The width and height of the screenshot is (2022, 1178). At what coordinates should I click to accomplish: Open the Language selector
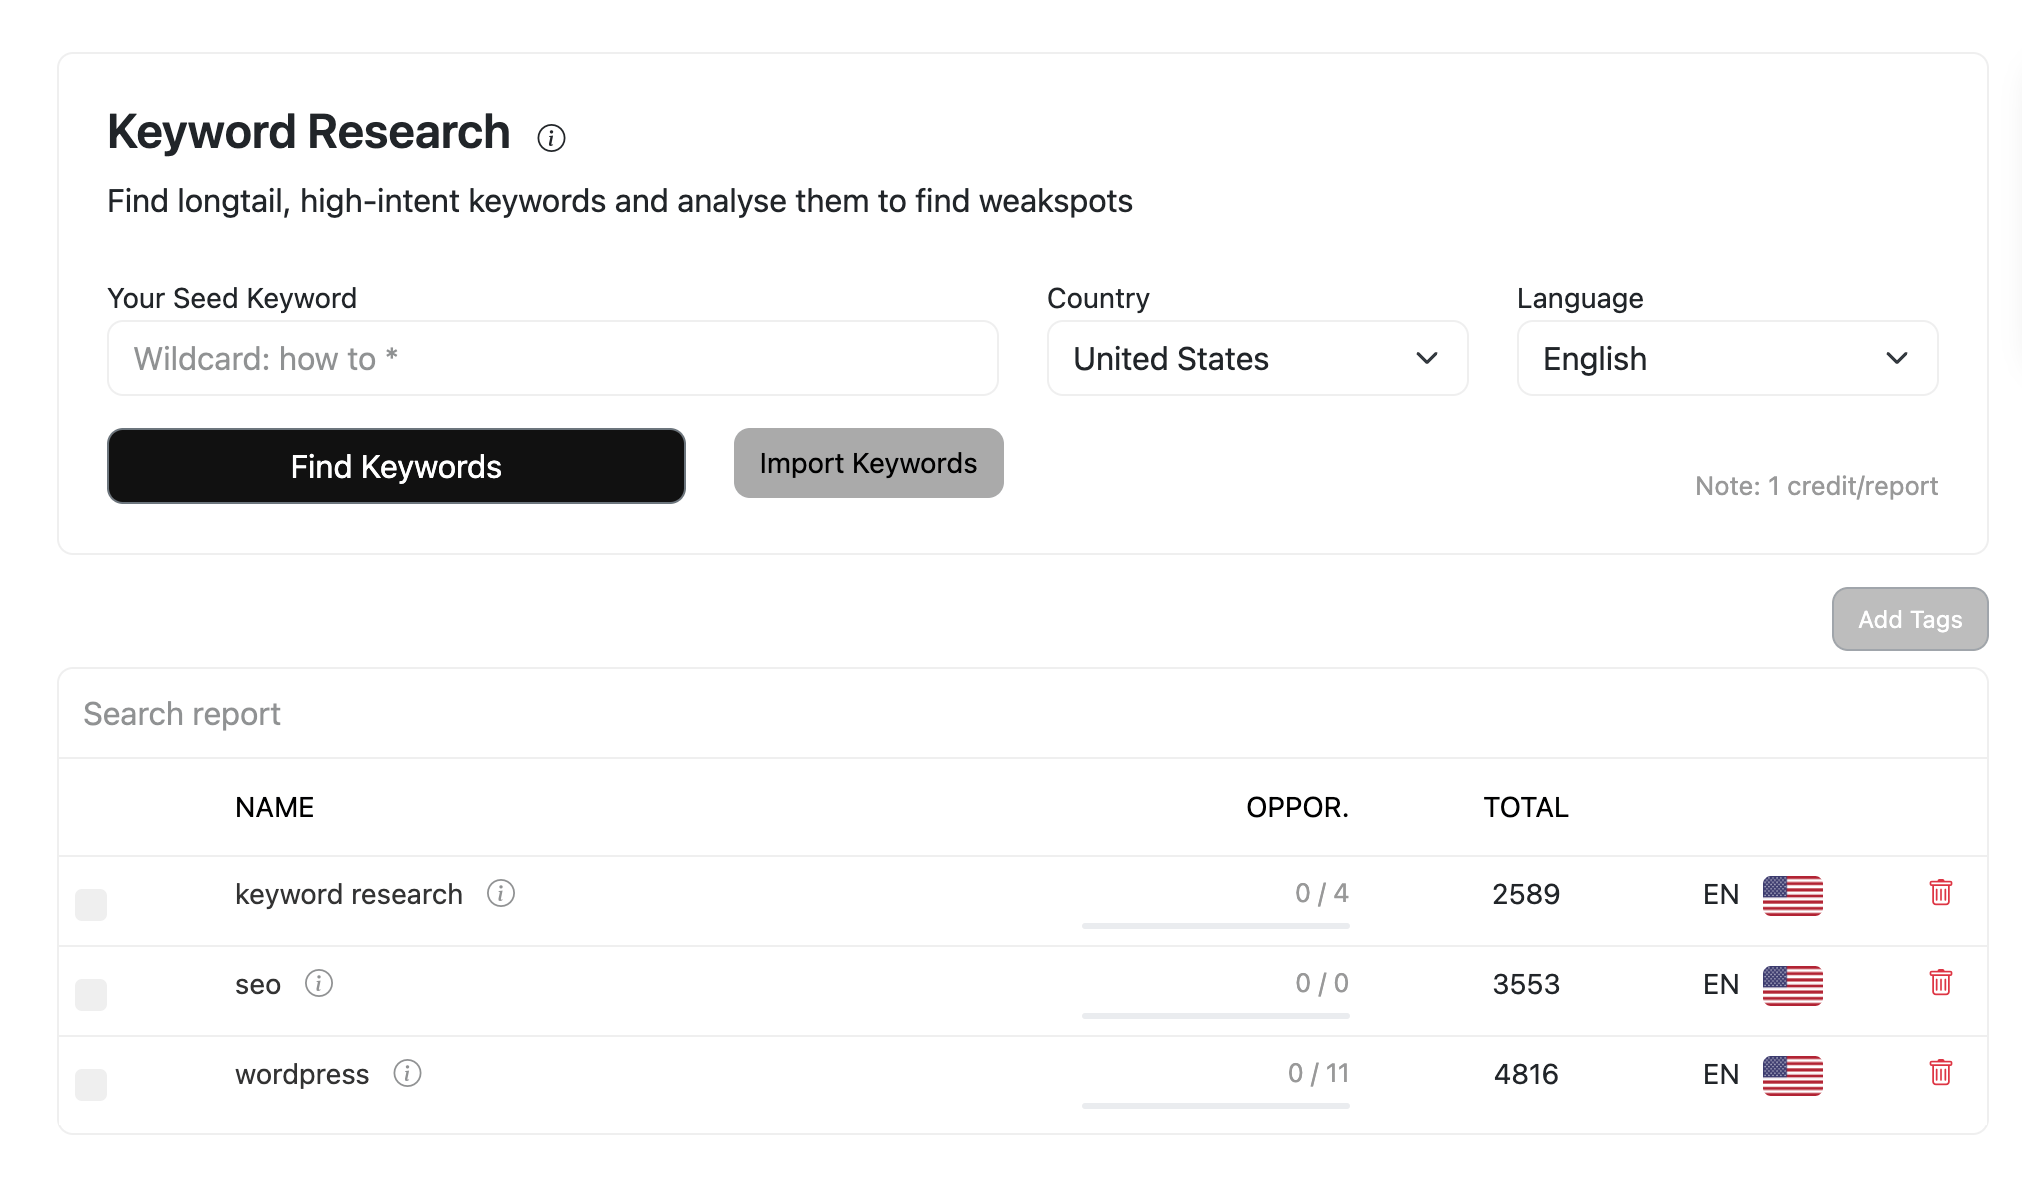(1726, 358)
